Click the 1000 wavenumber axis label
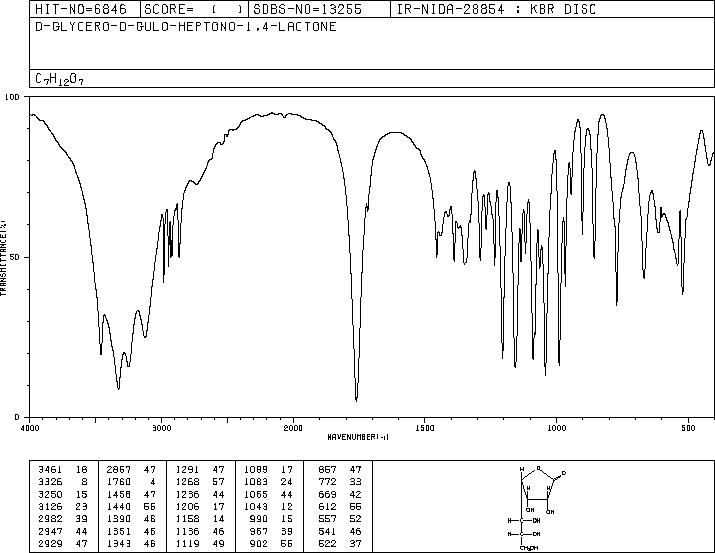The width and height of the screenshot is (715, 553). tap(556, 428)
